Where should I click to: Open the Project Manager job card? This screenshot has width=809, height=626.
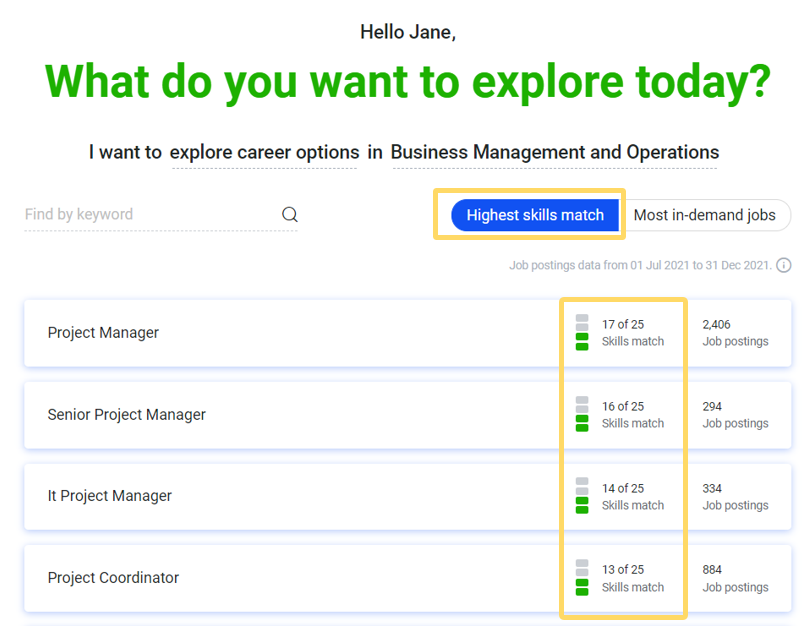[408, 333]
